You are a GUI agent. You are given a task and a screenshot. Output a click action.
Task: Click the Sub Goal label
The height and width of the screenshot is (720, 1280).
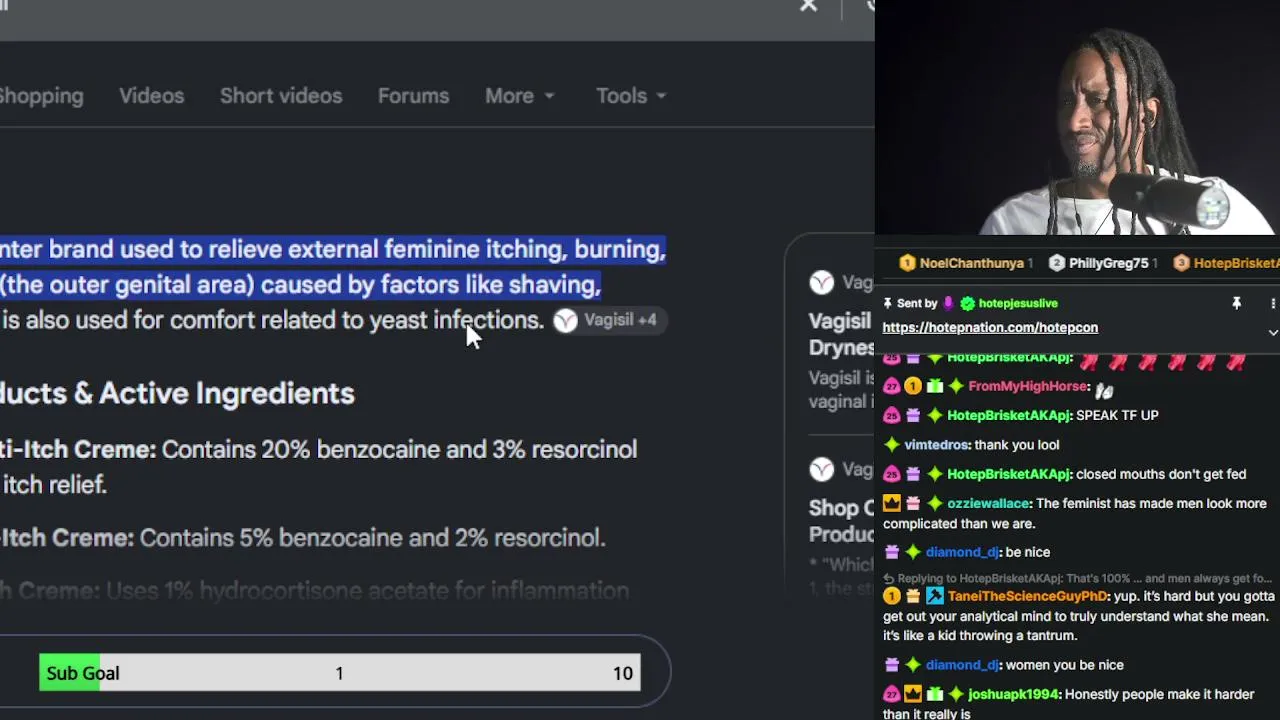point(83,673)
